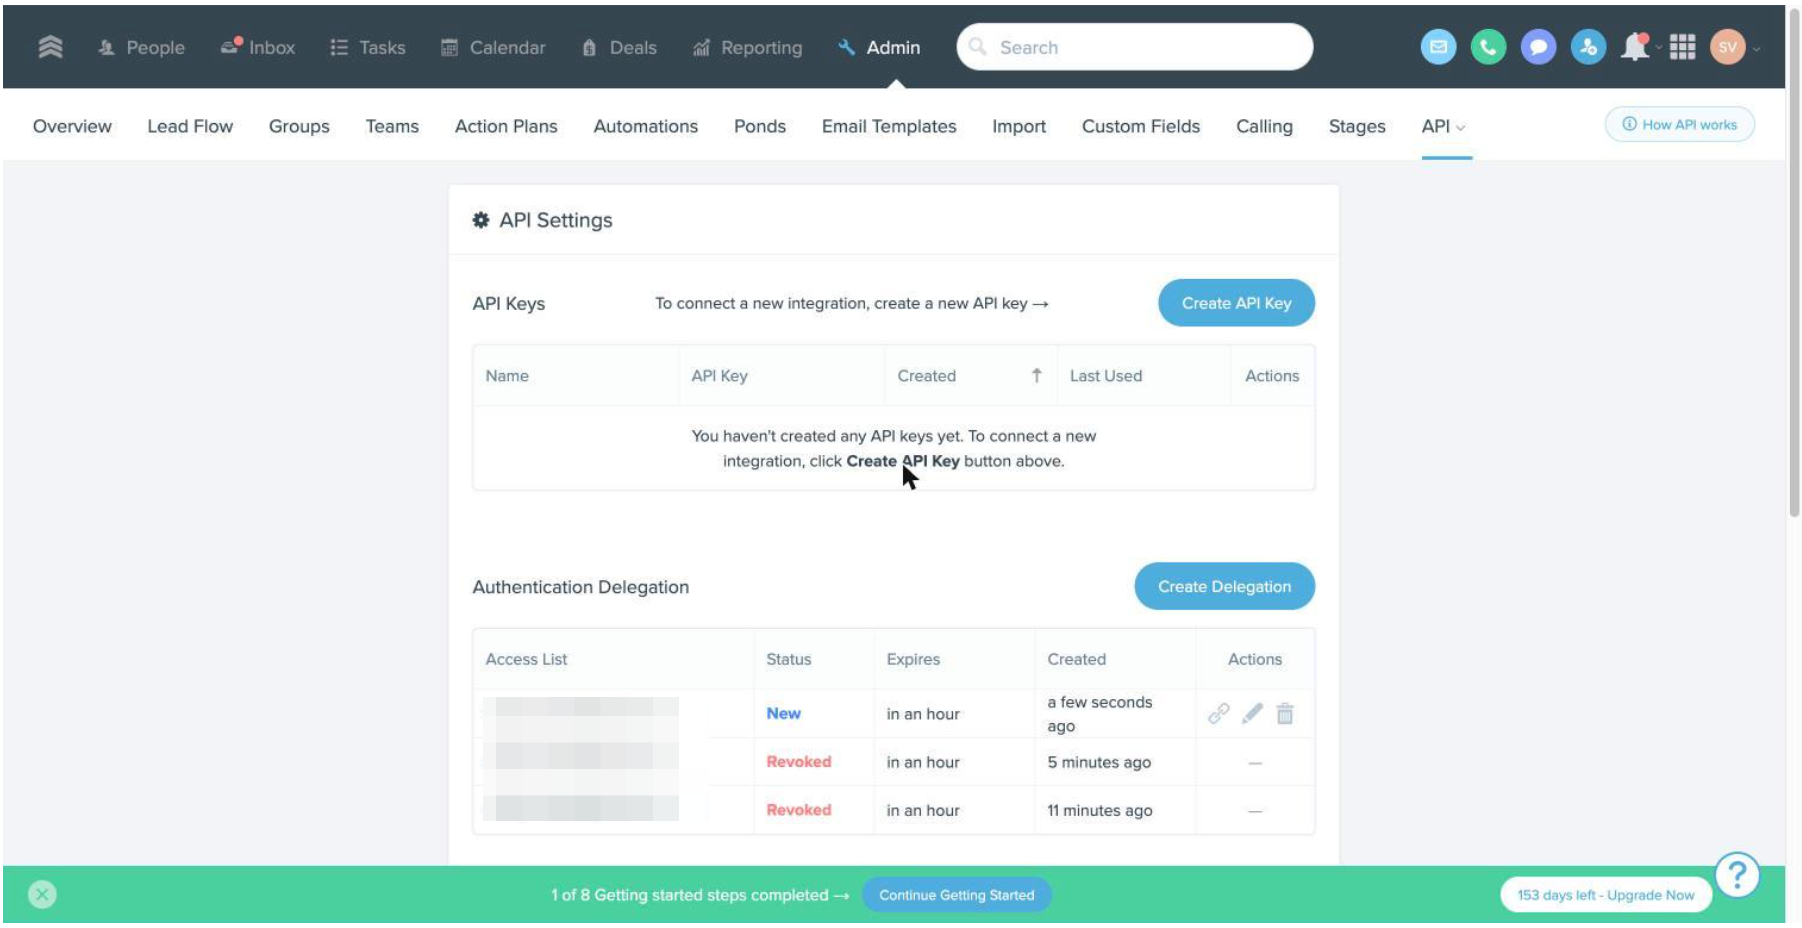Open the People section
The width and height of the screenshot is (1802, 928).
141,47
